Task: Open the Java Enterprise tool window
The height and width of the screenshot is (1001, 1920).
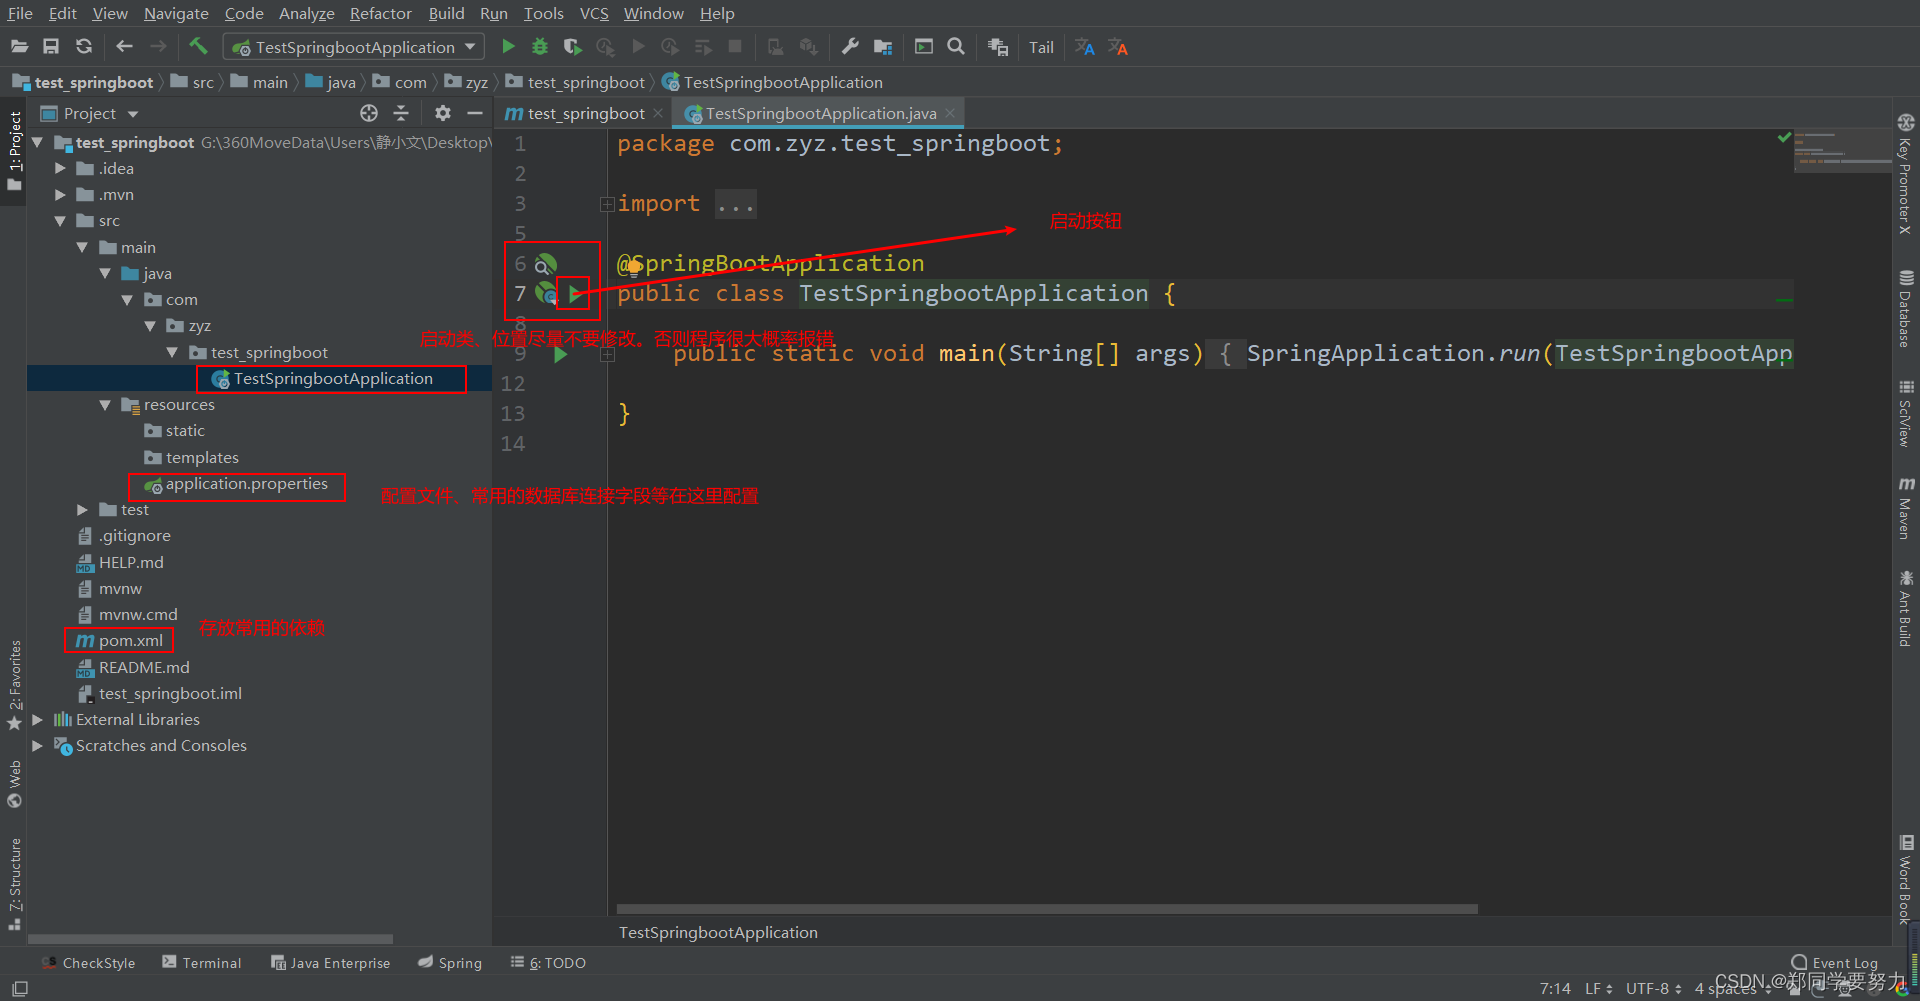Action: (x=330, y=963)
